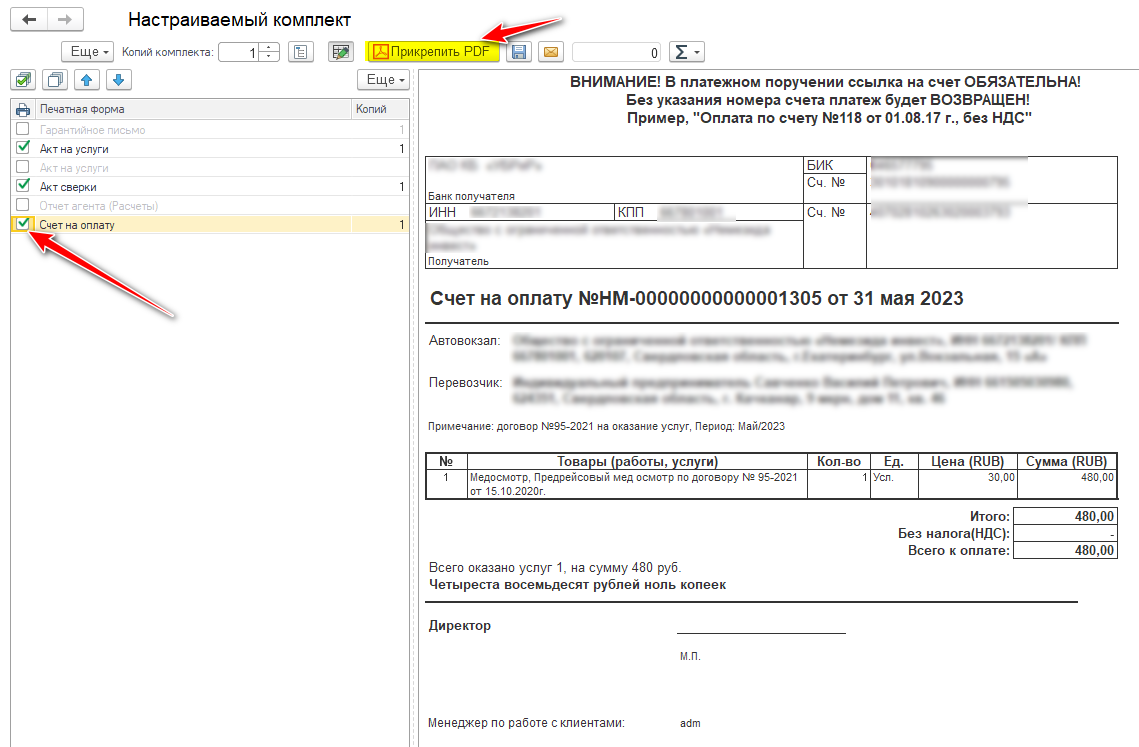
Task: Uncheck all print forms icon
Action: pyautogui.click(x=55, y=80)
